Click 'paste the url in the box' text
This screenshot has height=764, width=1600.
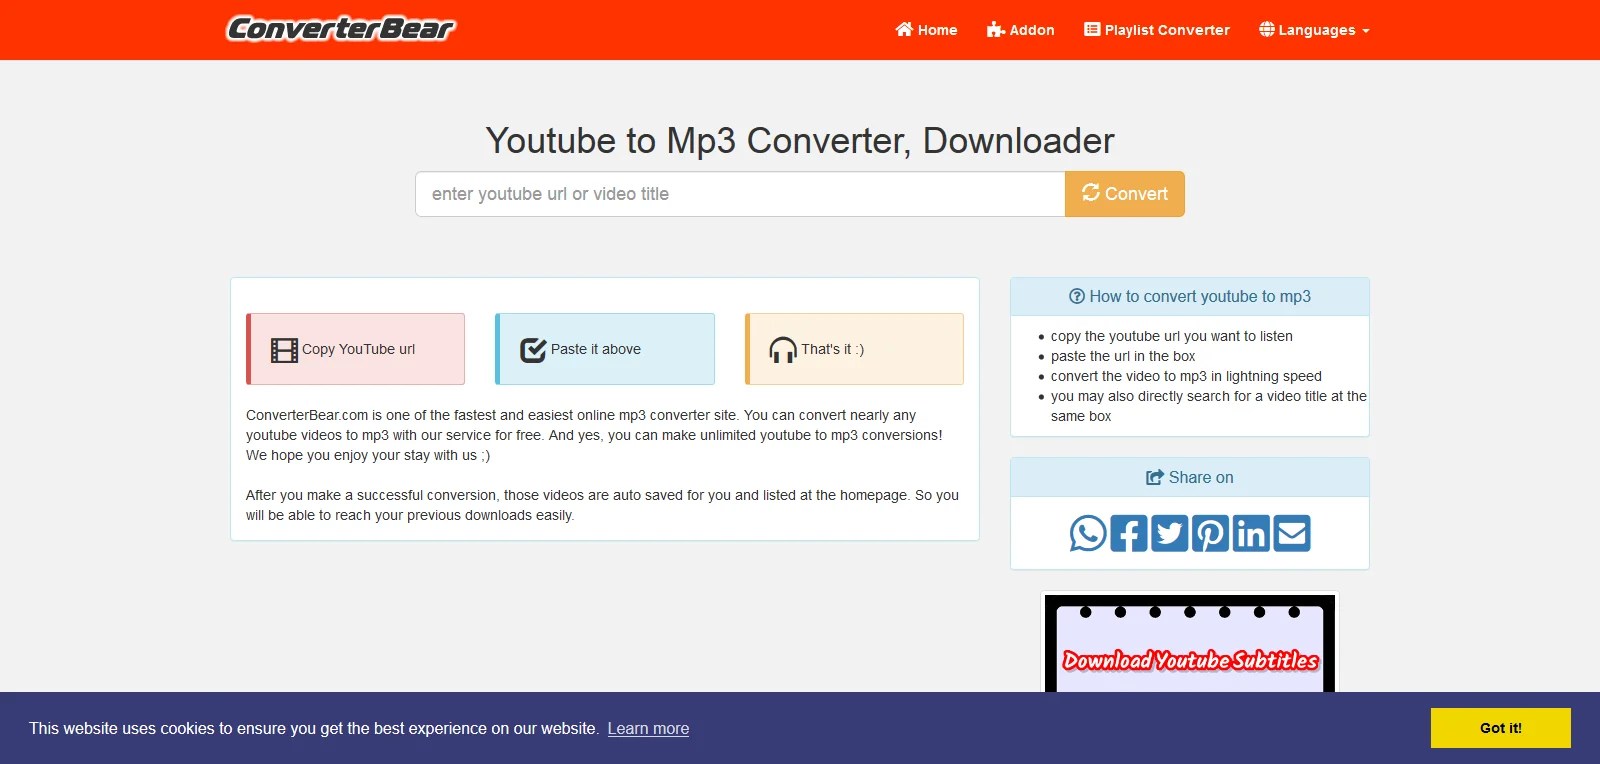click(1123, 356)
